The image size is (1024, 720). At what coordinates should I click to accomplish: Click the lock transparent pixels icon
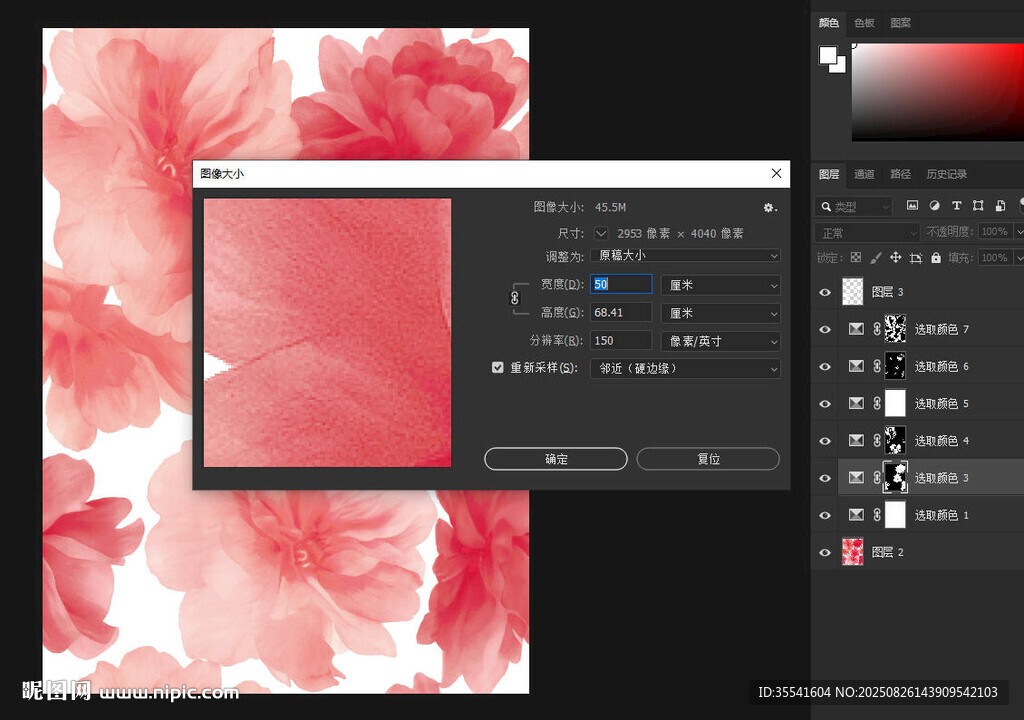tap(856, 258)
